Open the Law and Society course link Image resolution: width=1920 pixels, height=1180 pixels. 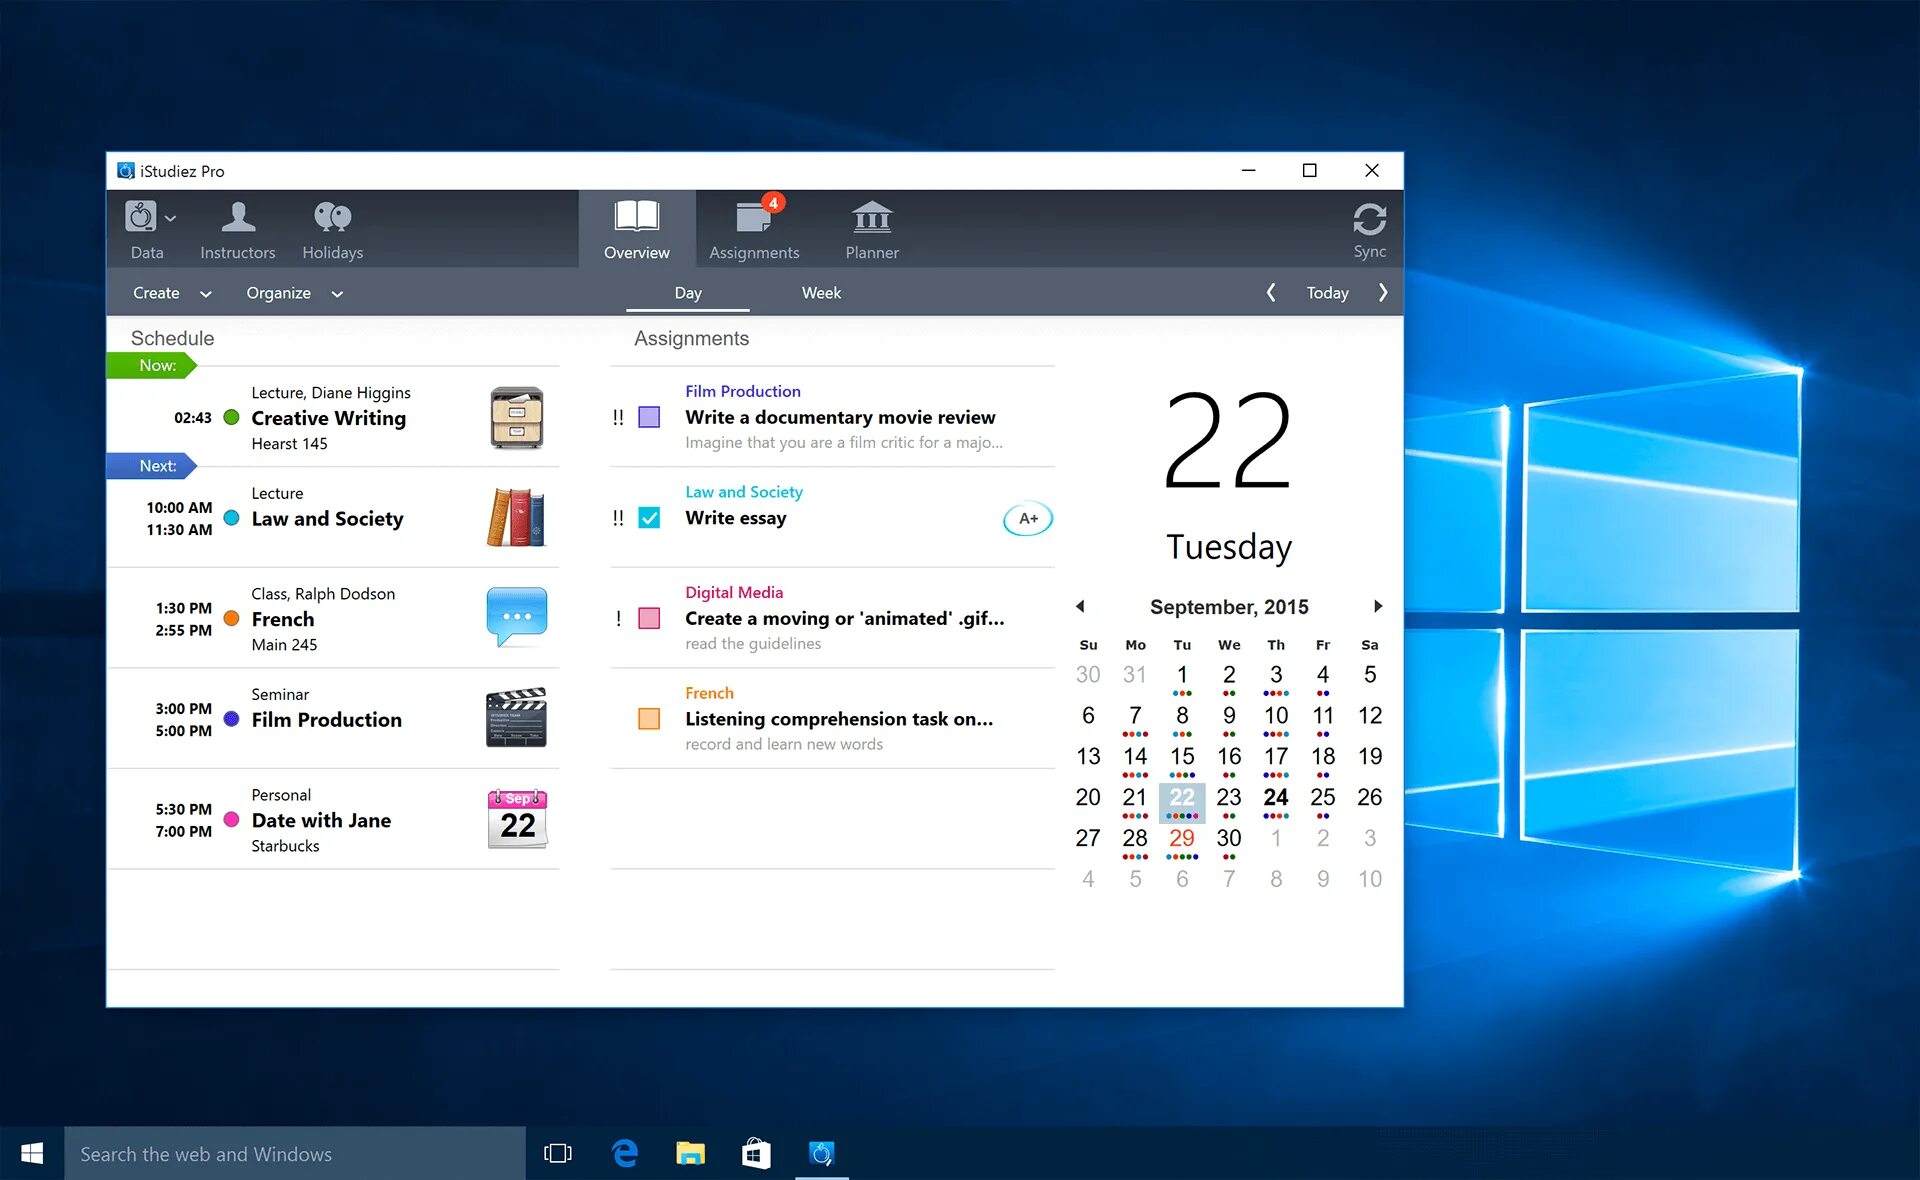pos(744,492)
